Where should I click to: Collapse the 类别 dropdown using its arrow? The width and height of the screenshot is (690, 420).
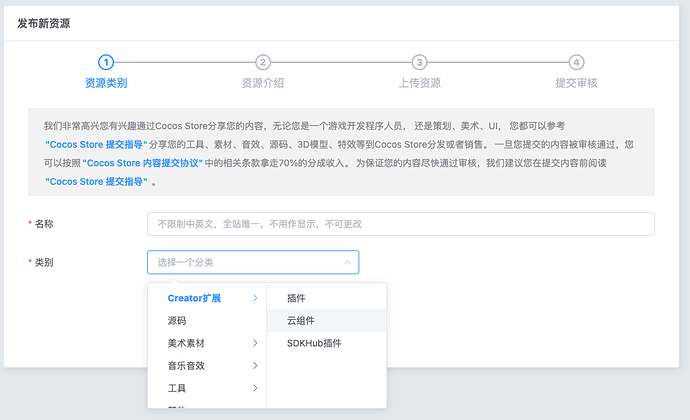[x=347, y=262]
